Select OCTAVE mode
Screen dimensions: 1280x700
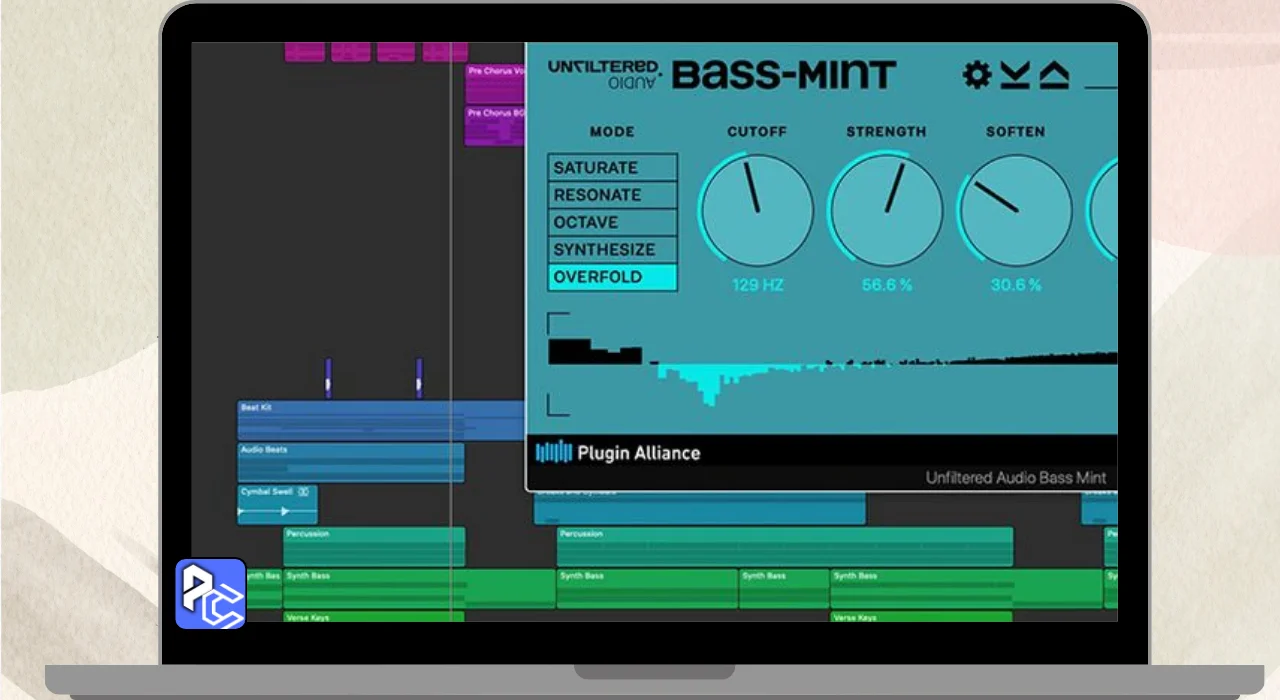(612, 222)
